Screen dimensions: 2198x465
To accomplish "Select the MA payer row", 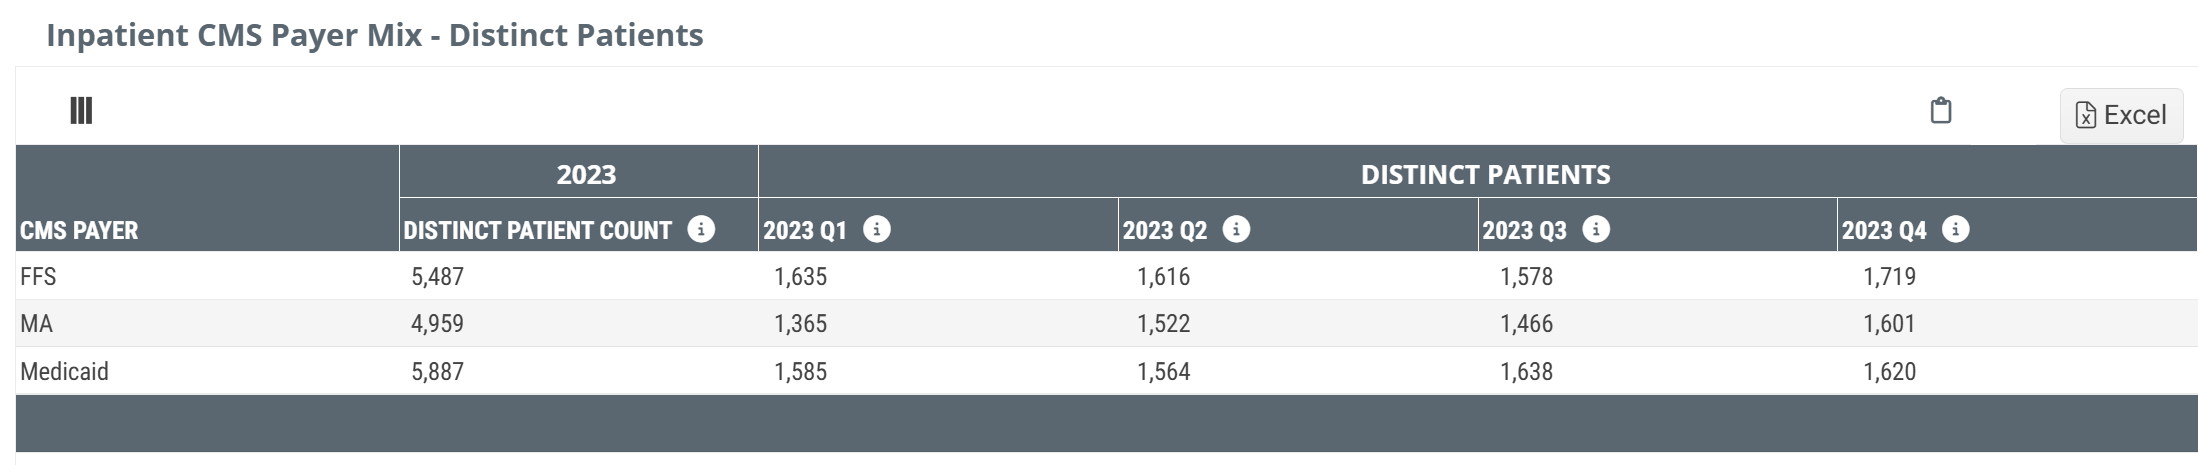I will 36,324.
